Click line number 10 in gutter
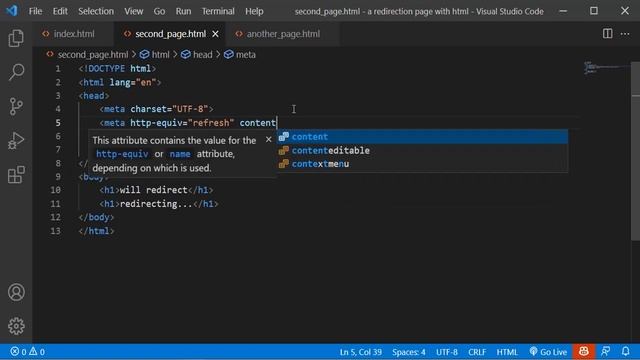Viewport: 640px width, 360px height. [x=56, y=190]
